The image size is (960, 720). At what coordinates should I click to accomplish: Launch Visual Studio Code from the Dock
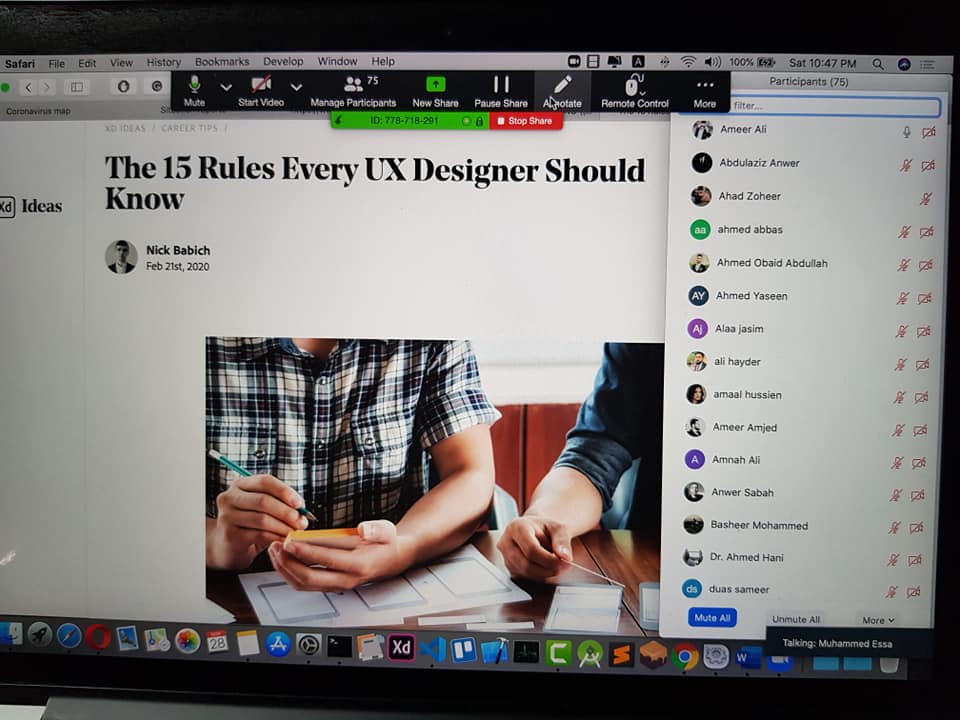click(433, 649)
